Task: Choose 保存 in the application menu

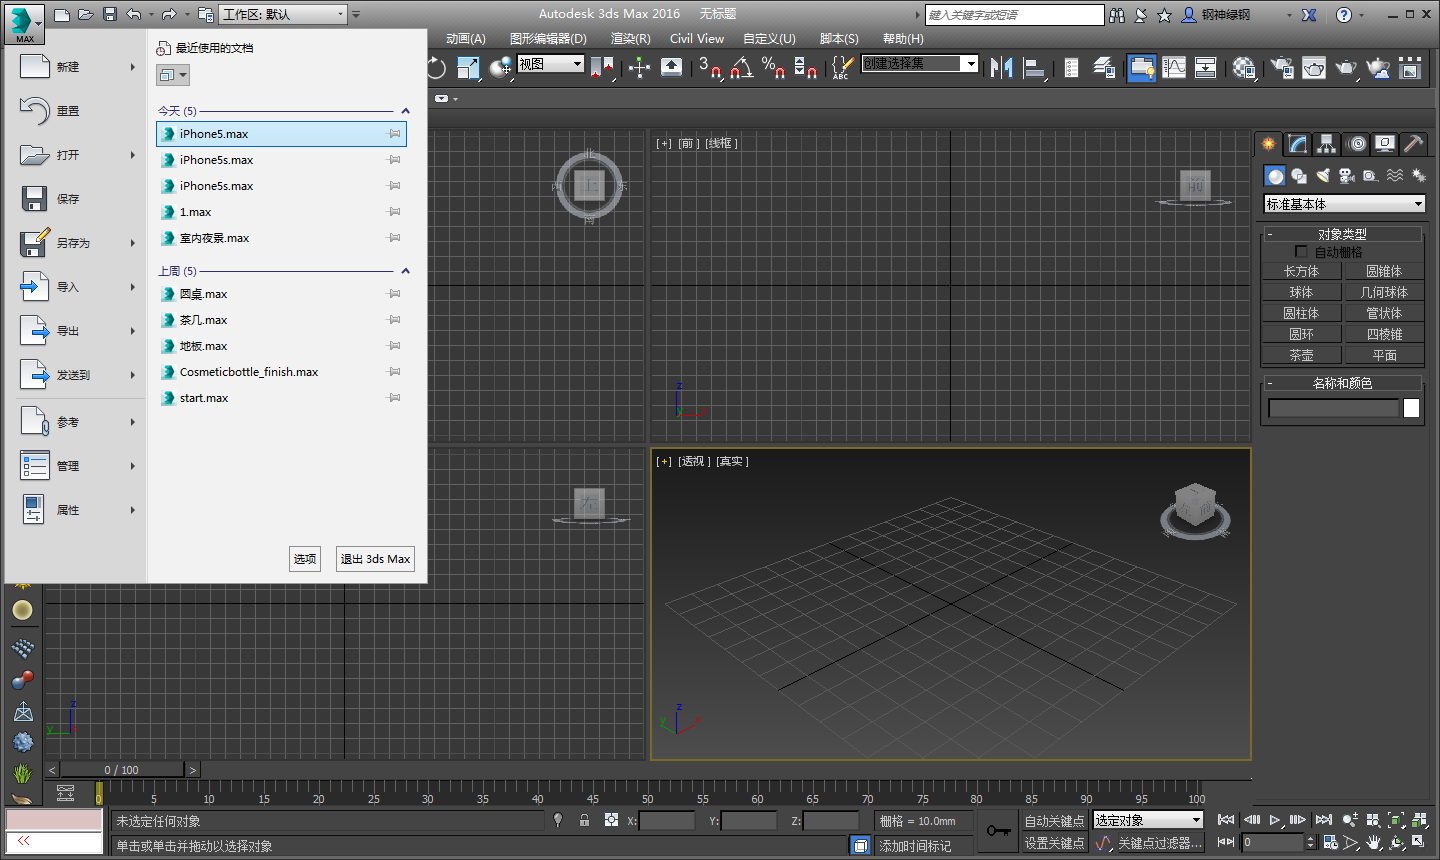Action: (x=77, y=199)
